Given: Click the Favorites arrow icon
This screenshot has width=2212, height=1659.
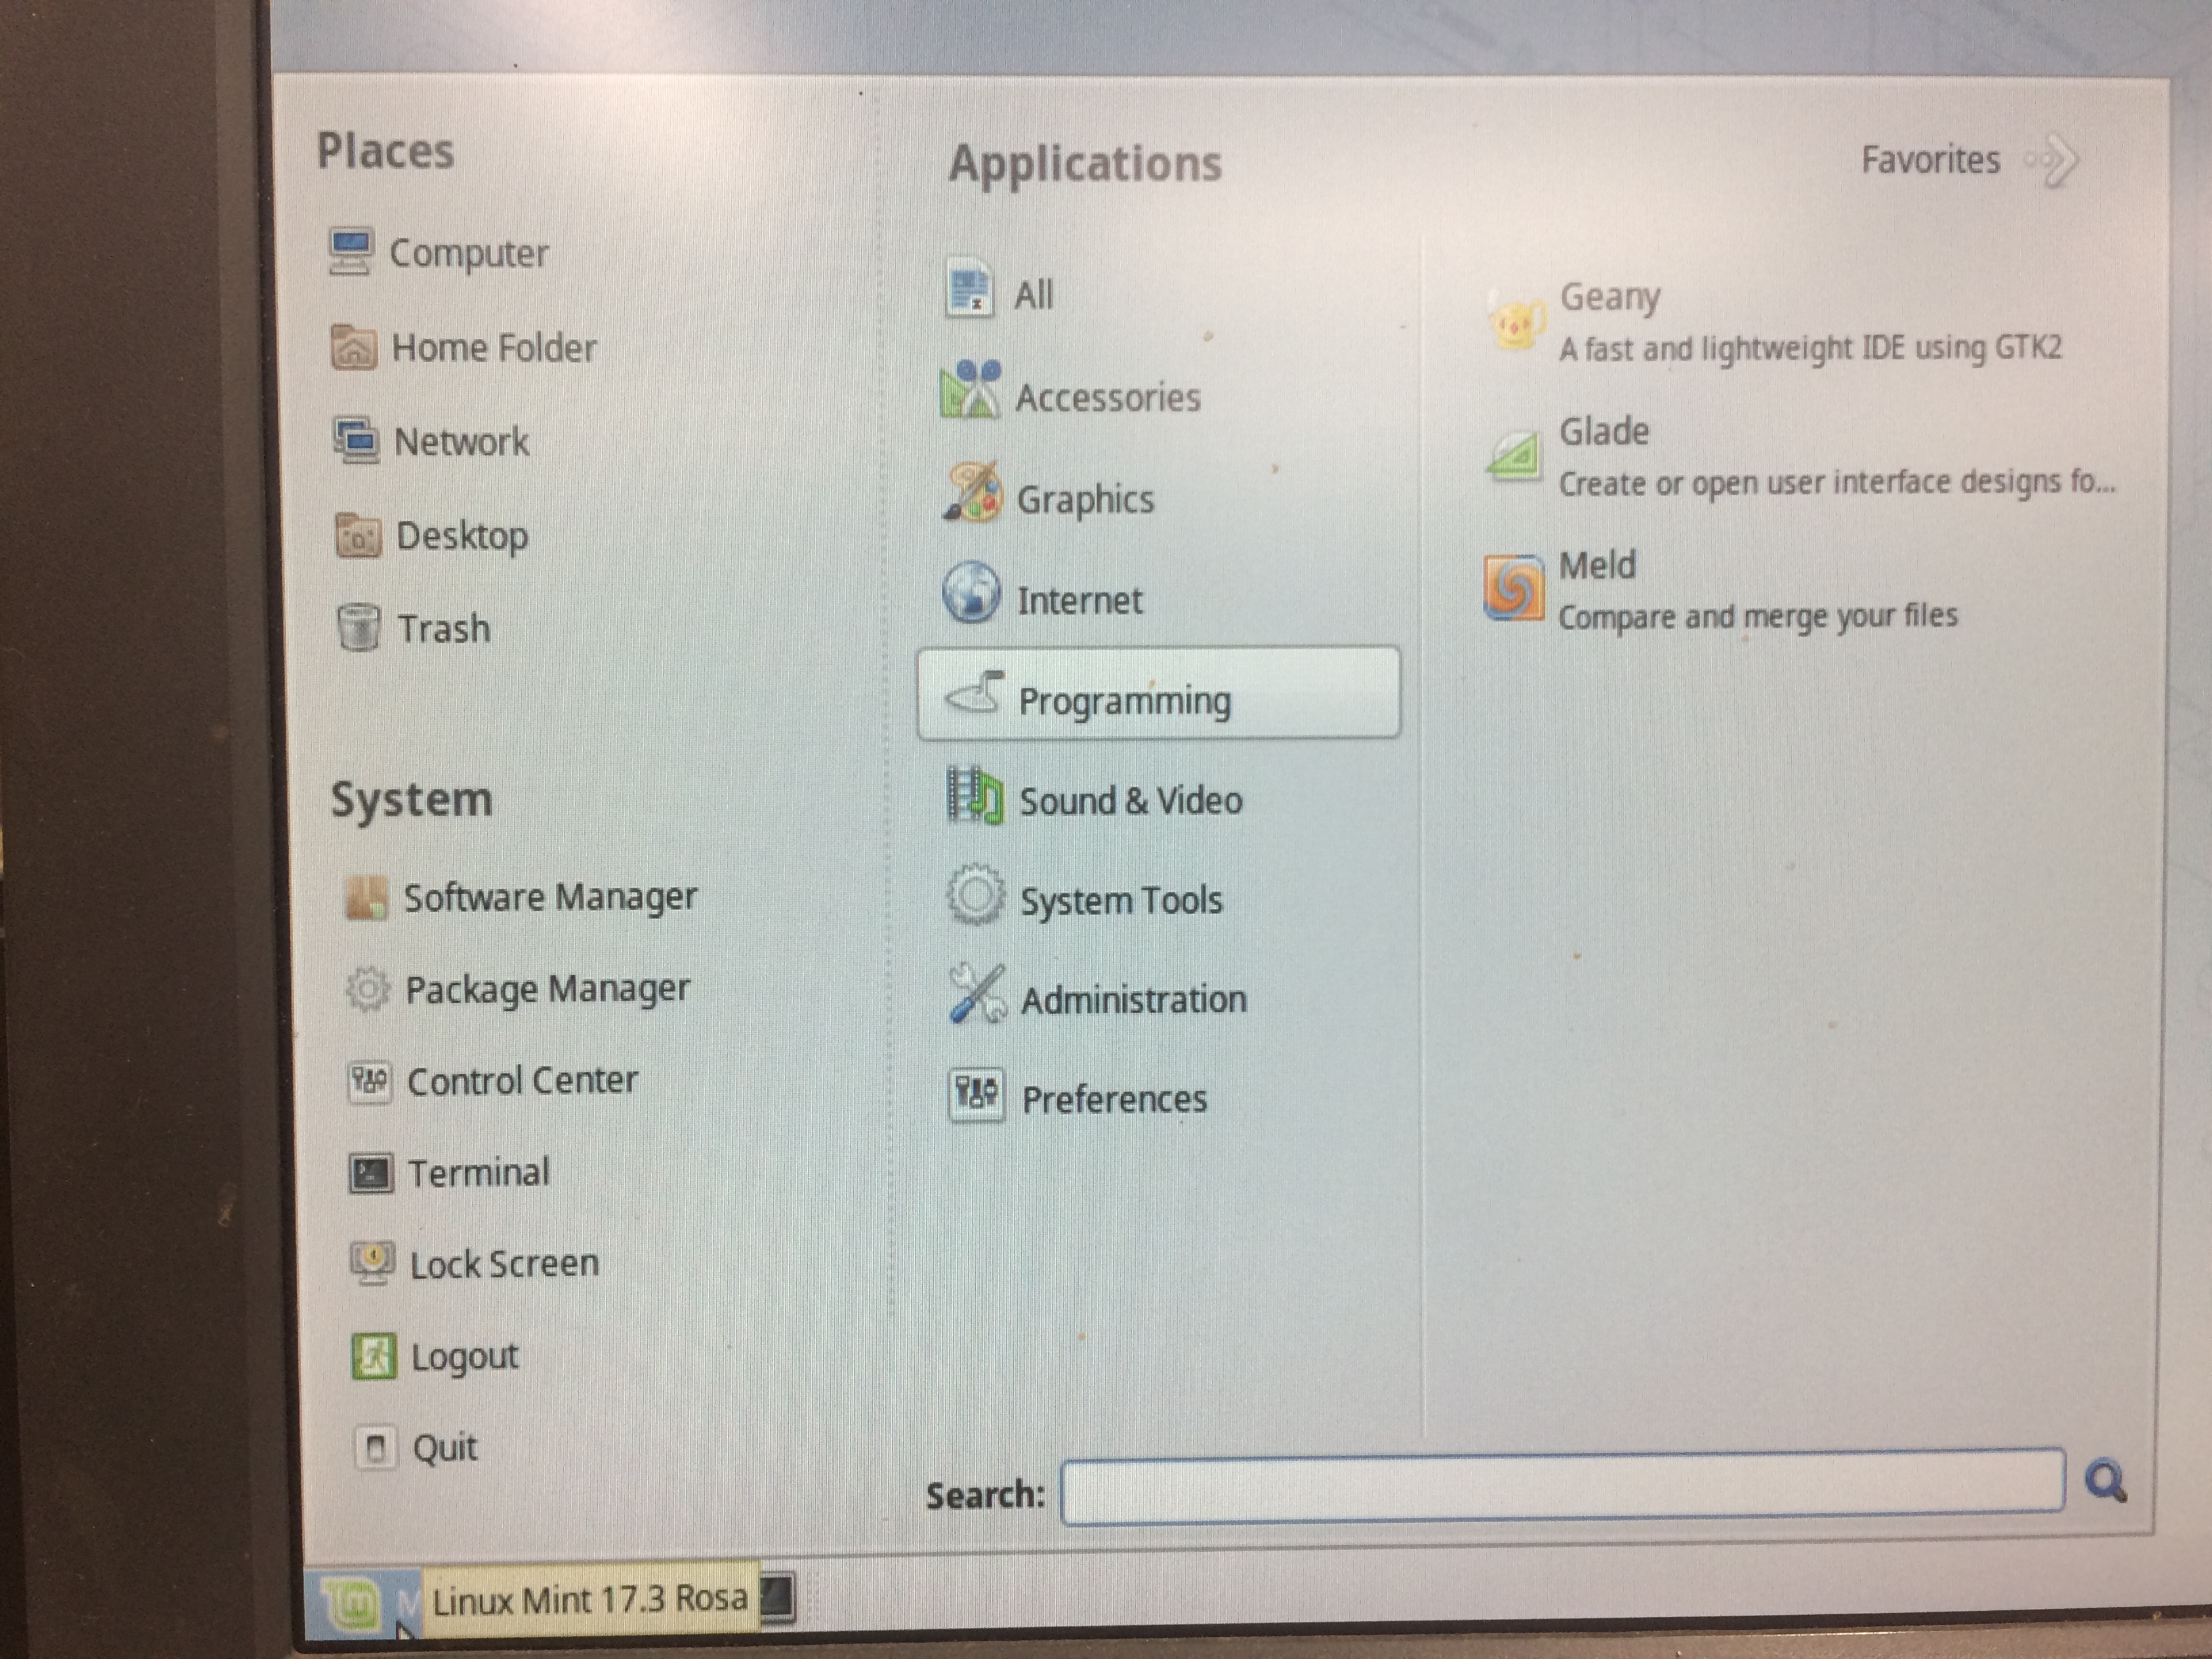Looking at the screenshot, I should point(2052,160).
